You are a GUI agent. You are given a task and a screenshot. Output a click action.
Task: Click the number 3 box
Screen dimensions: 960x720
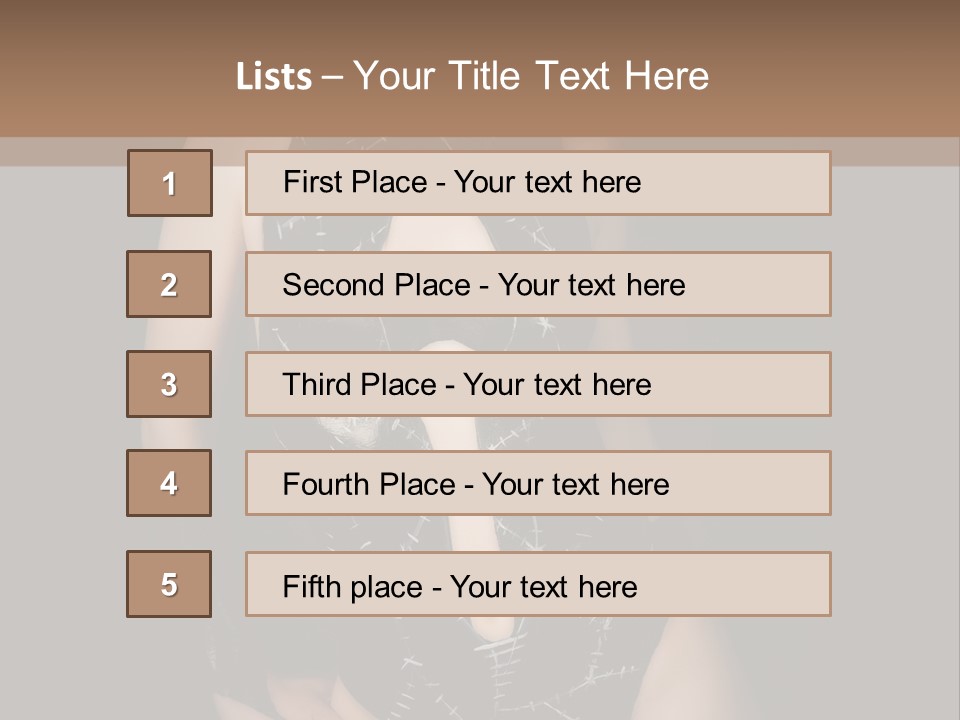pyautogui.click(x=169, y=384)
